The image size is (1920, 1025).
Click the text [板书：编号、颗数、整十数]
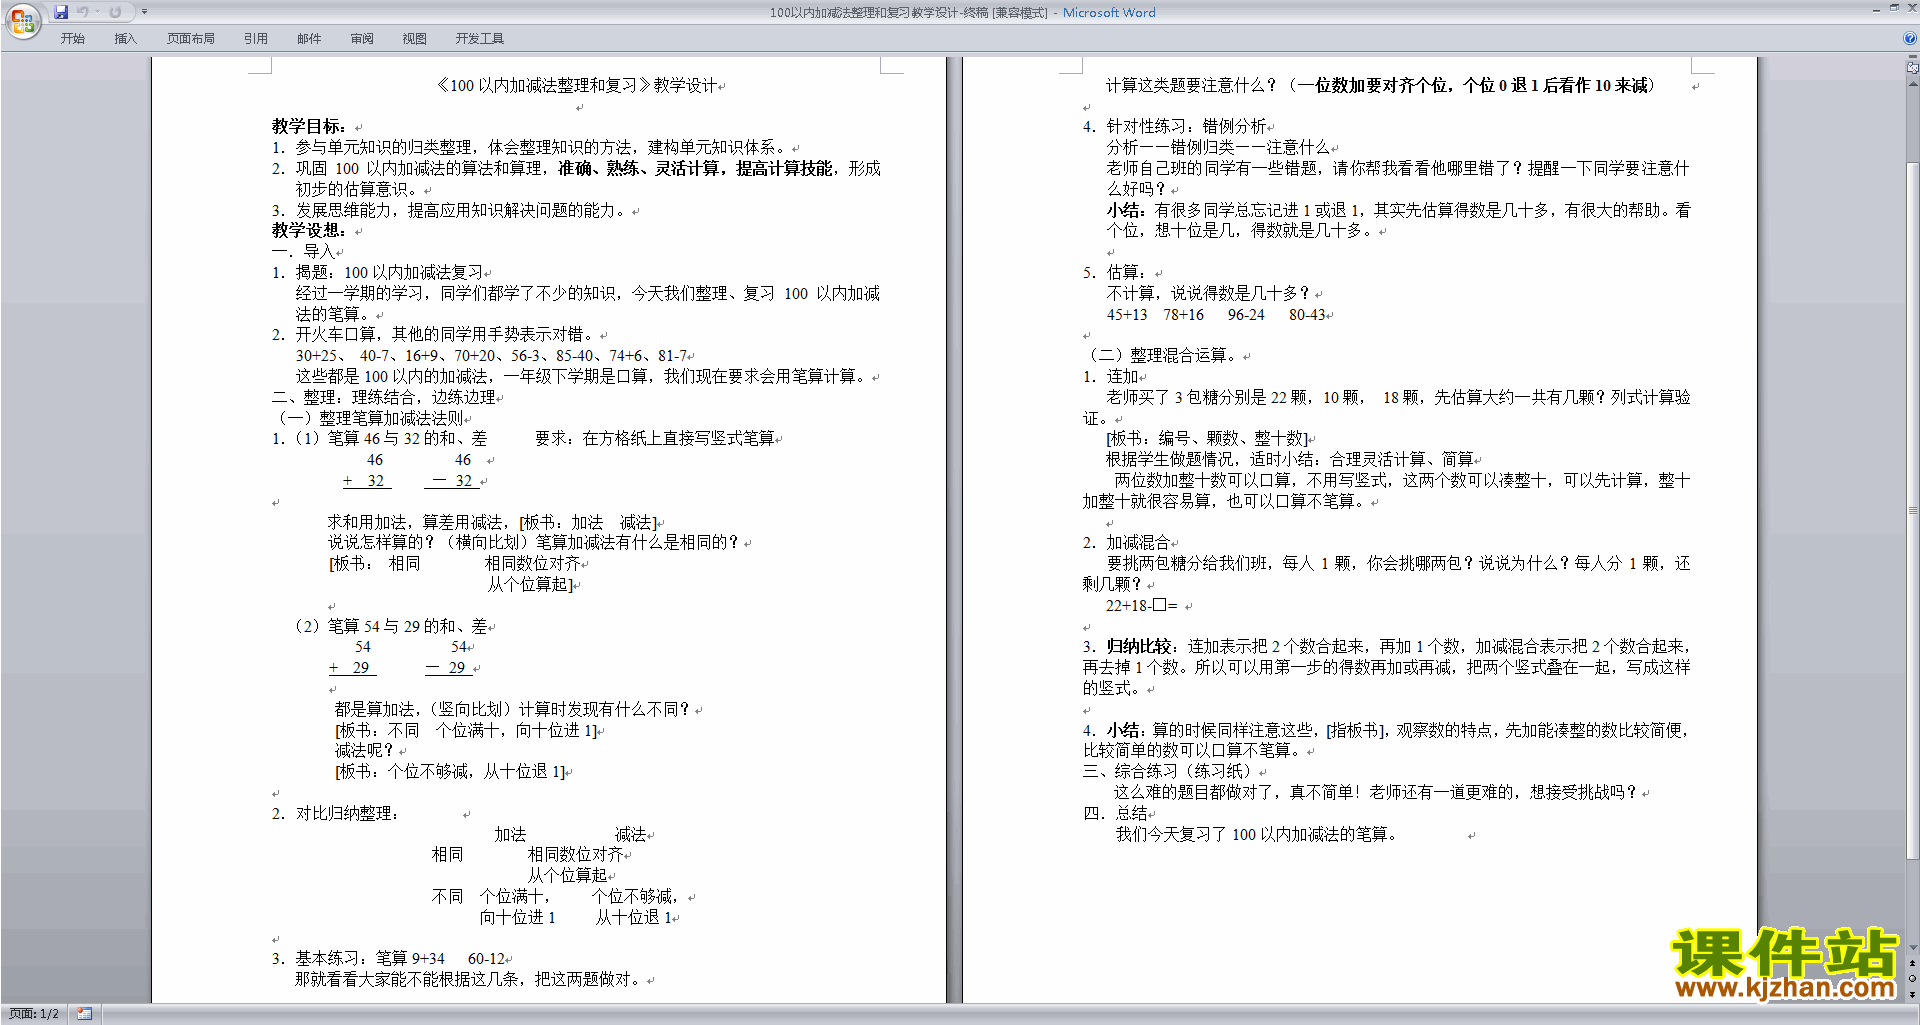click(1208, 438)
